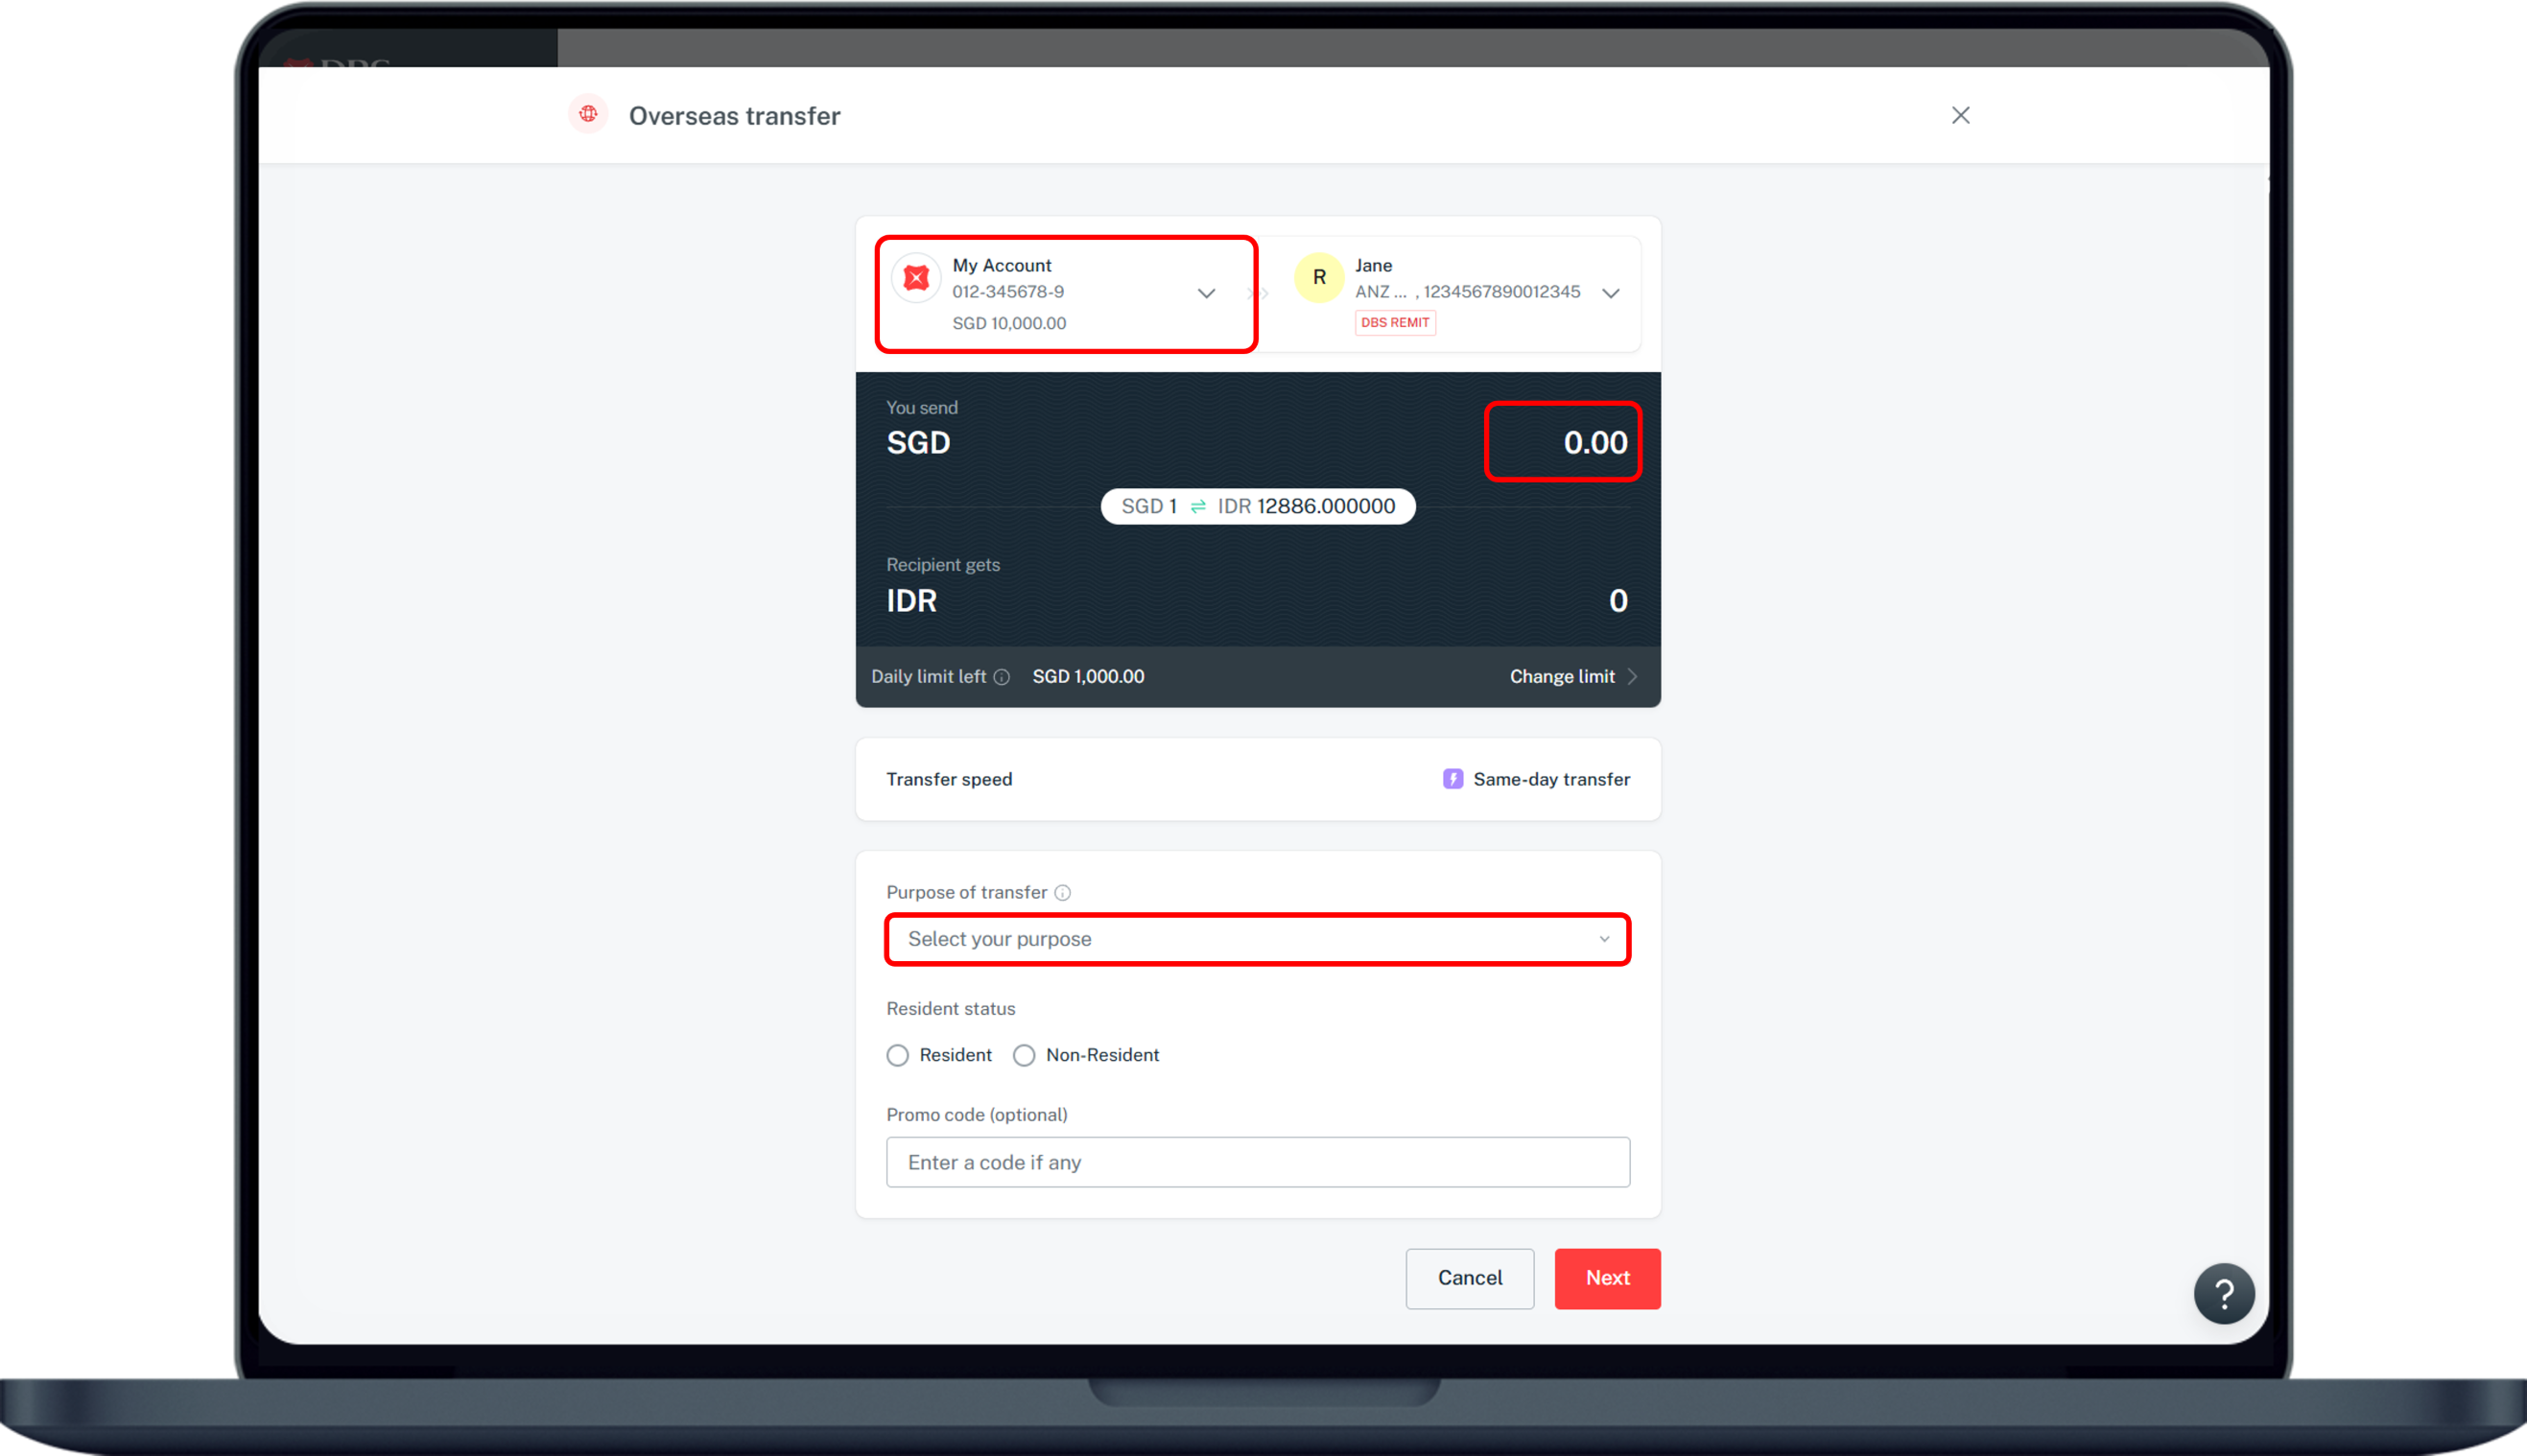Screen dimensions: 2527x1456
Task: Expand Jane recipient dropdown chevron
Action: [x=1610, y=293]
